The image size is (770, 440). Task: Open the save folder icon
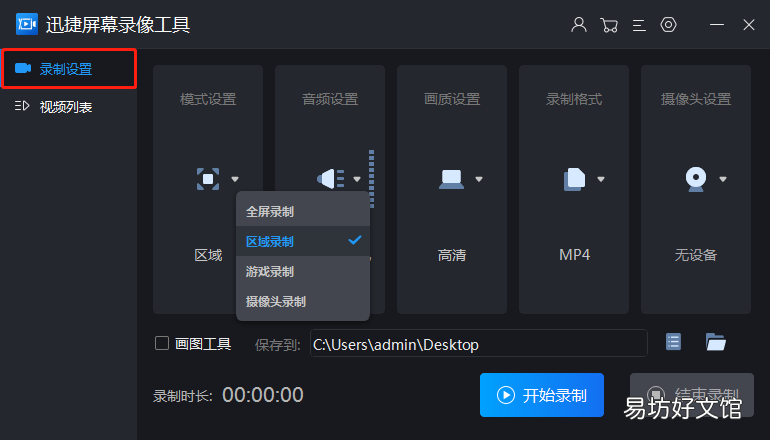(x=715, y=342)
